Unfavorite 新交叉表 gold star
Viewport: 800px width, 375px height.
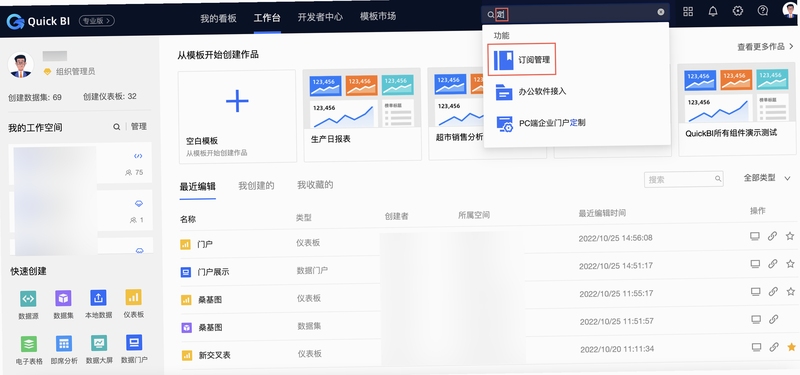791,347
